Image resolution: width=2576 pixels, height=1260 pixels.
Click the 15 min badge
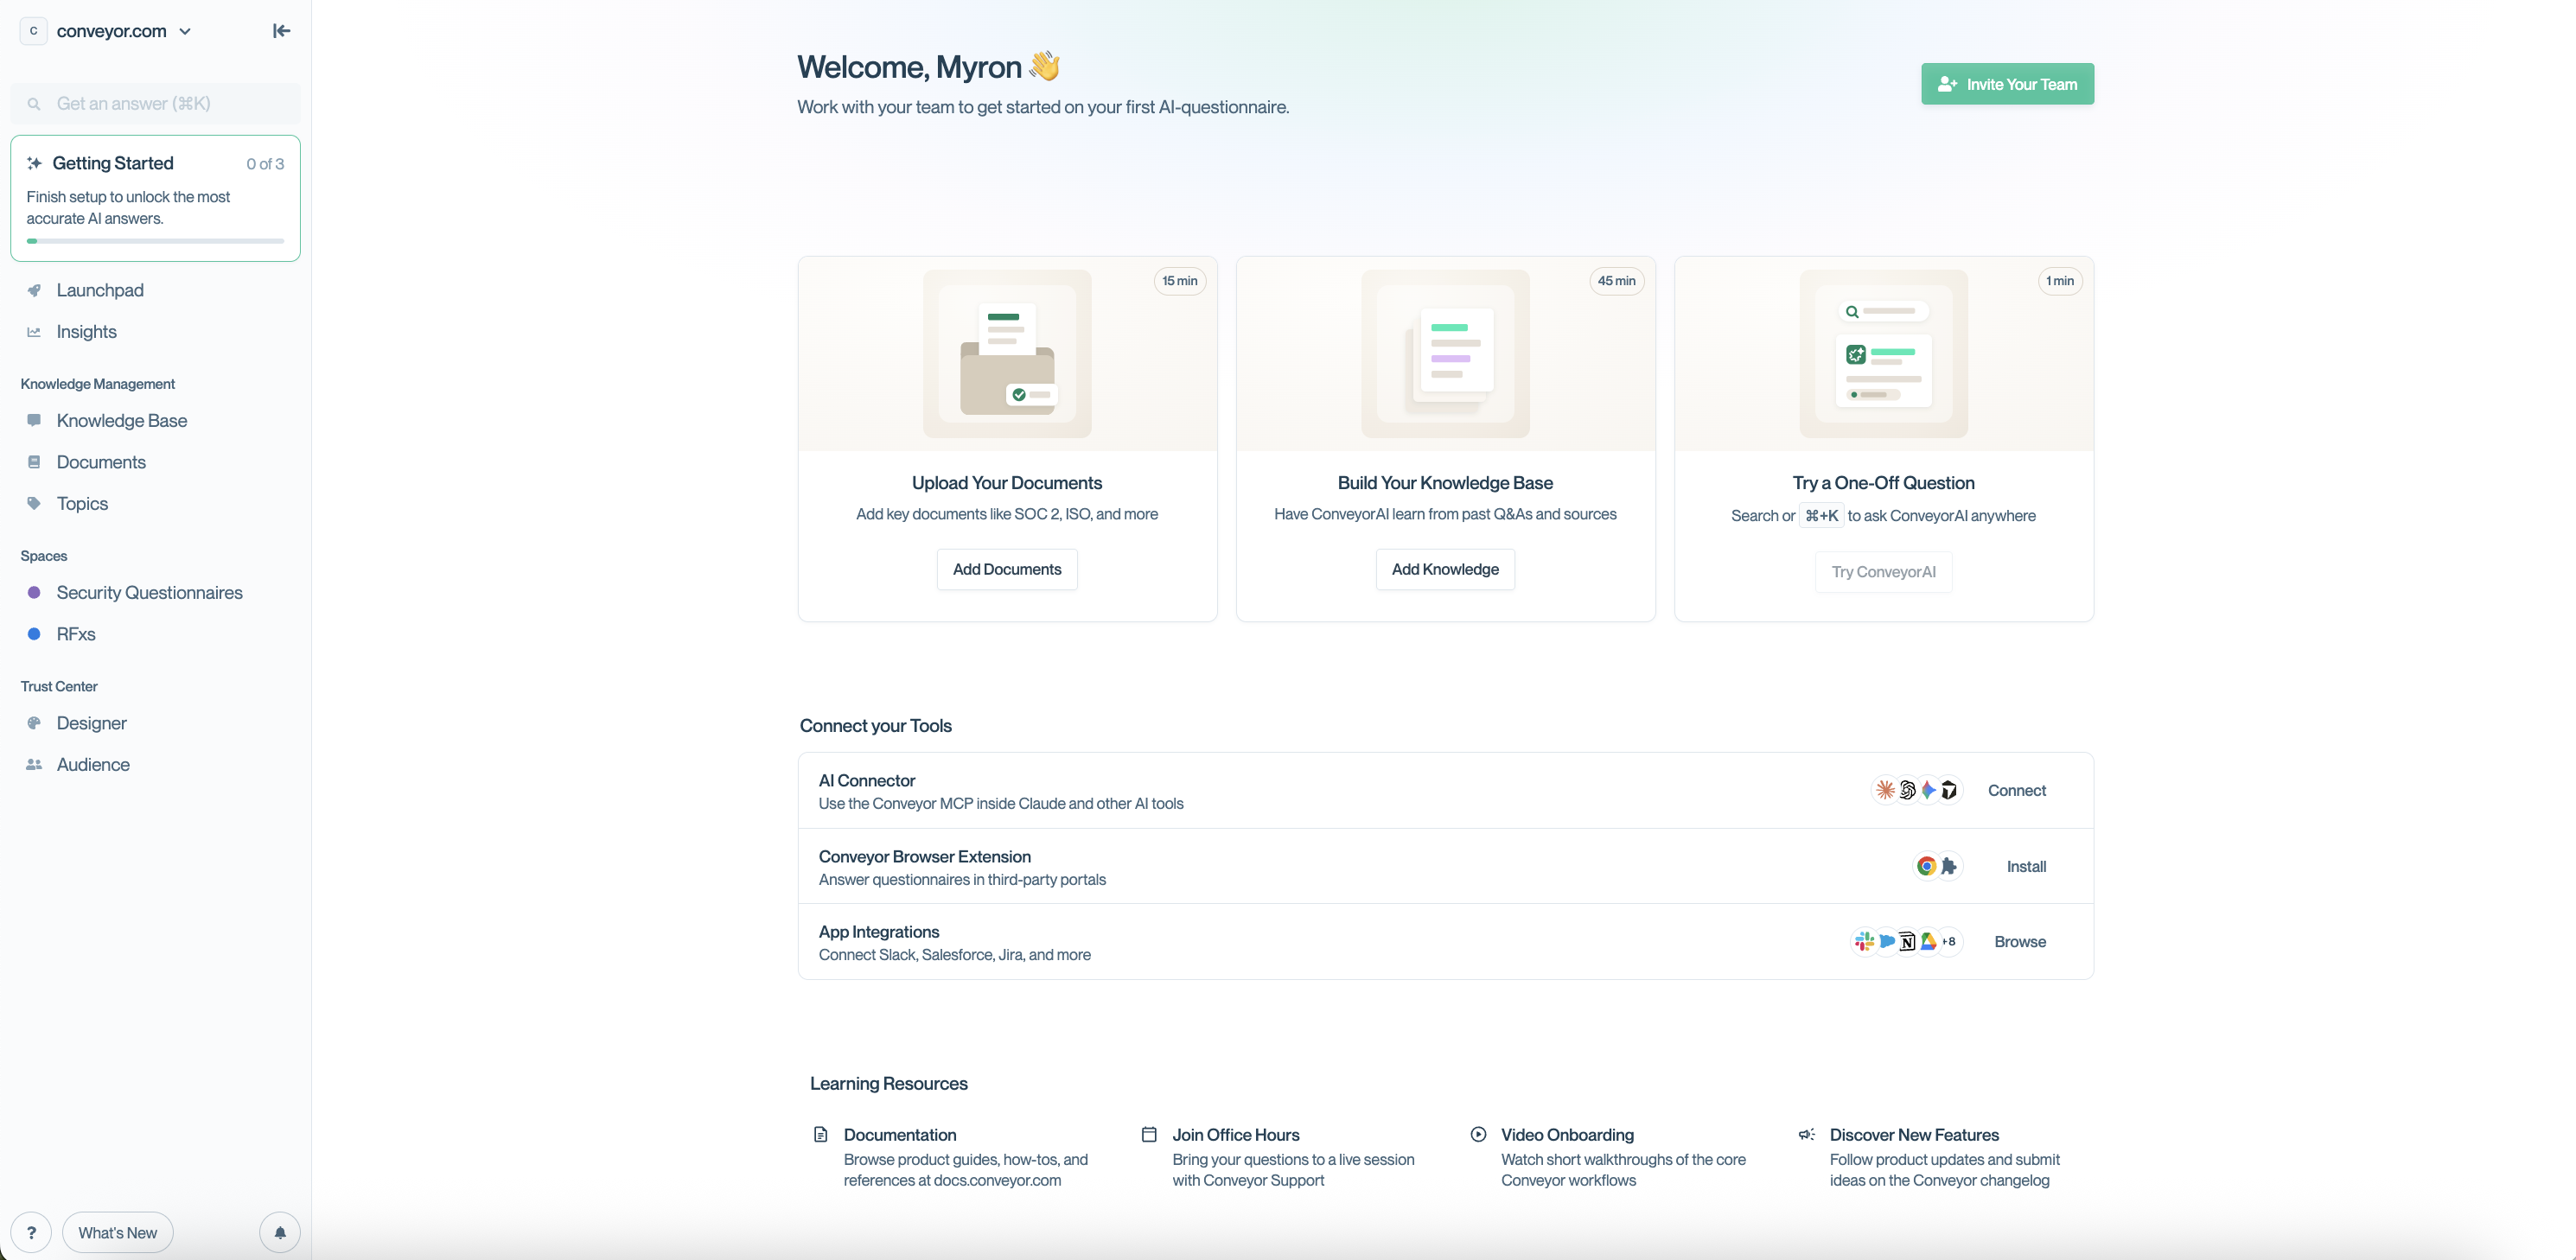pos(1180,281)
